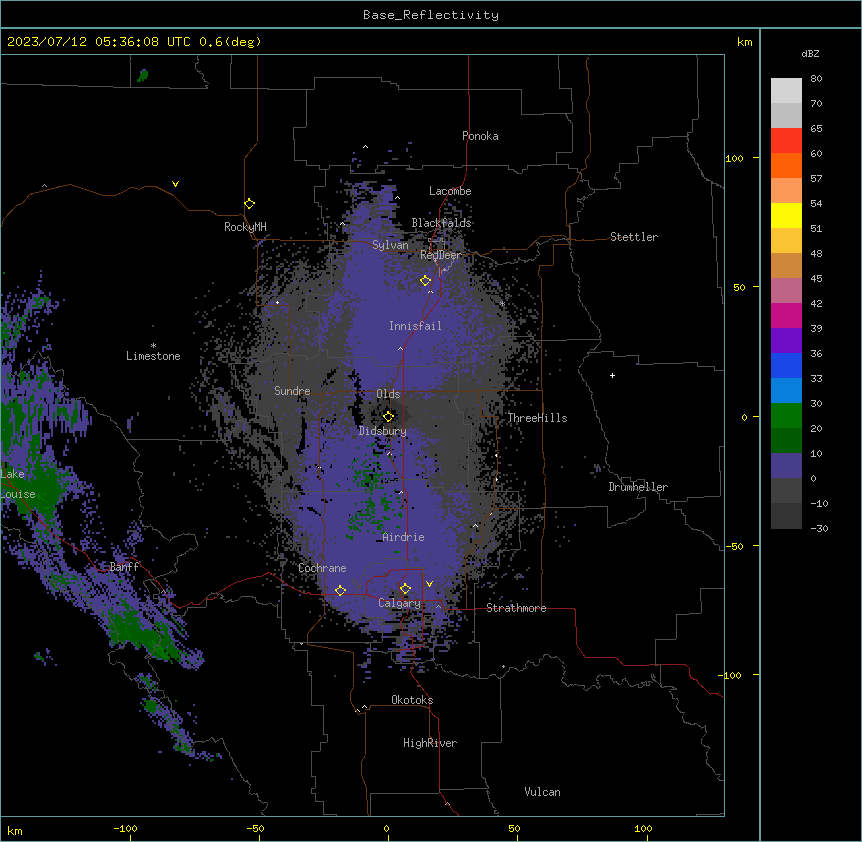Click the purple-blue 10 dBZ legend swatch
This screenshot has height=842, width=862.
click(786, 466)
